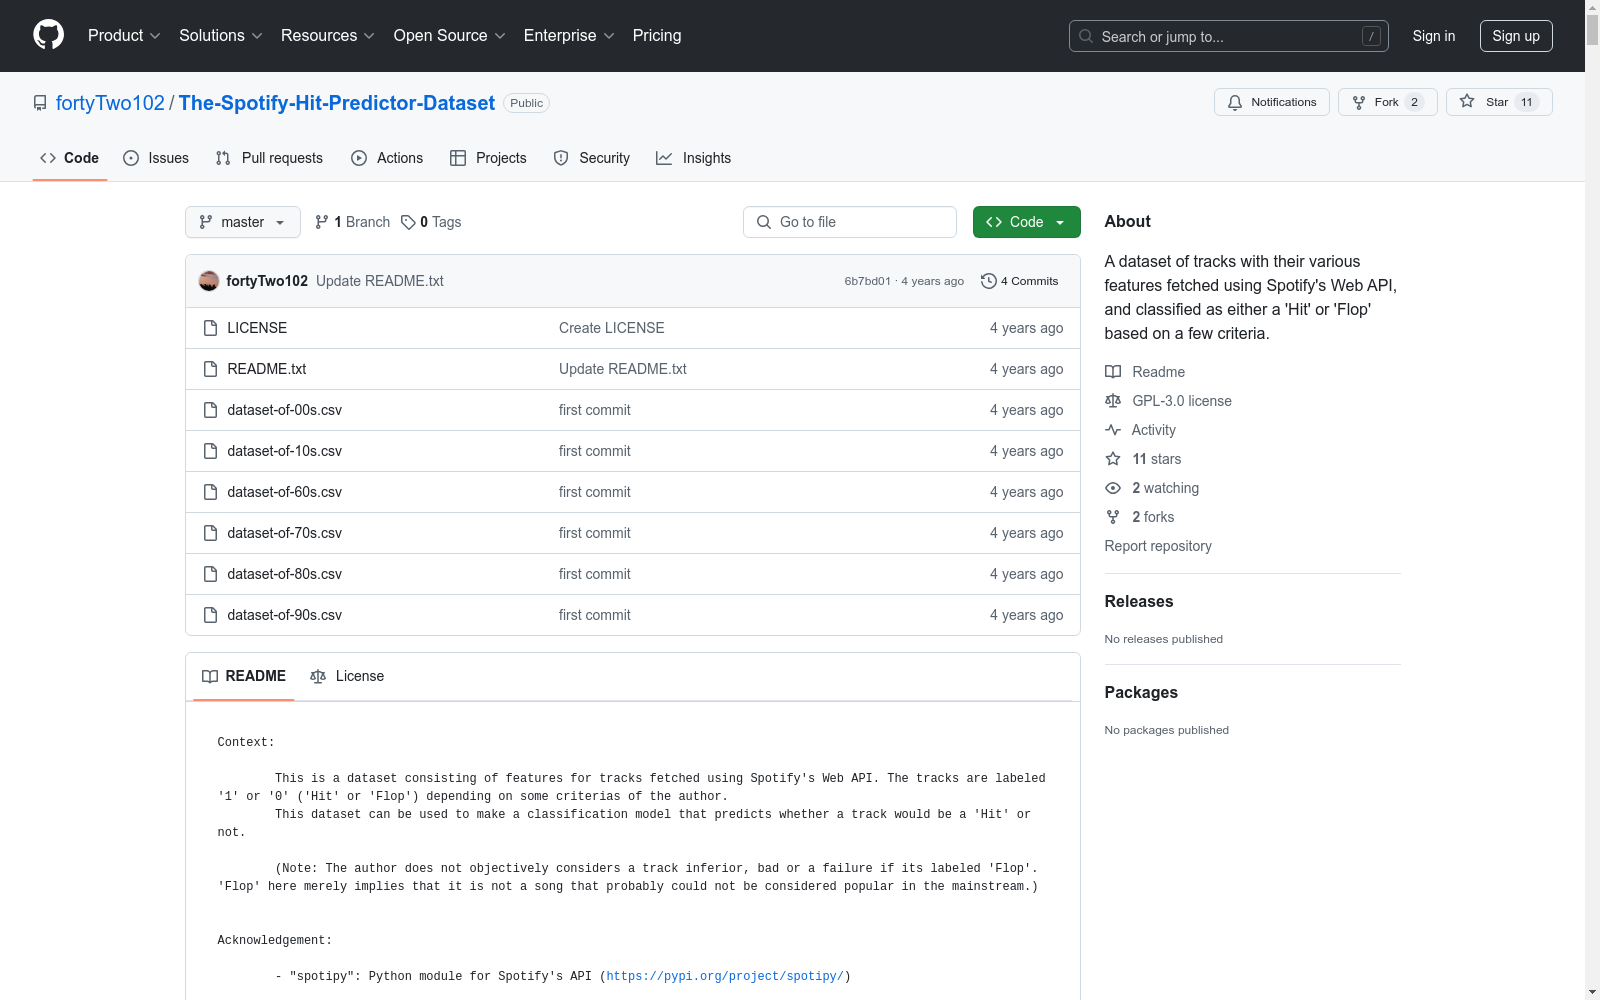
Task: Open the commit hash 6b7bd01
Action: tap(867, 281)
